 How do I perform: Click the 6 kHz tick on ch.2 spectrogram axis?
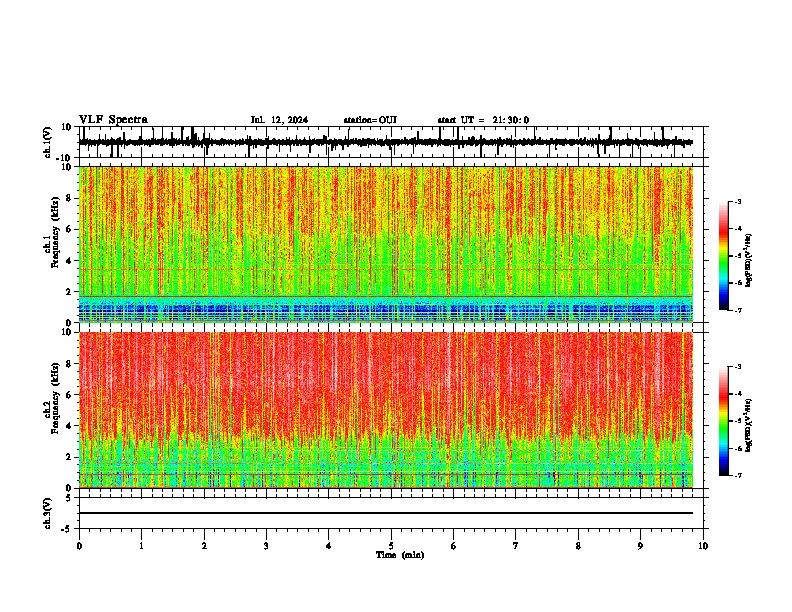pos(69,394)
